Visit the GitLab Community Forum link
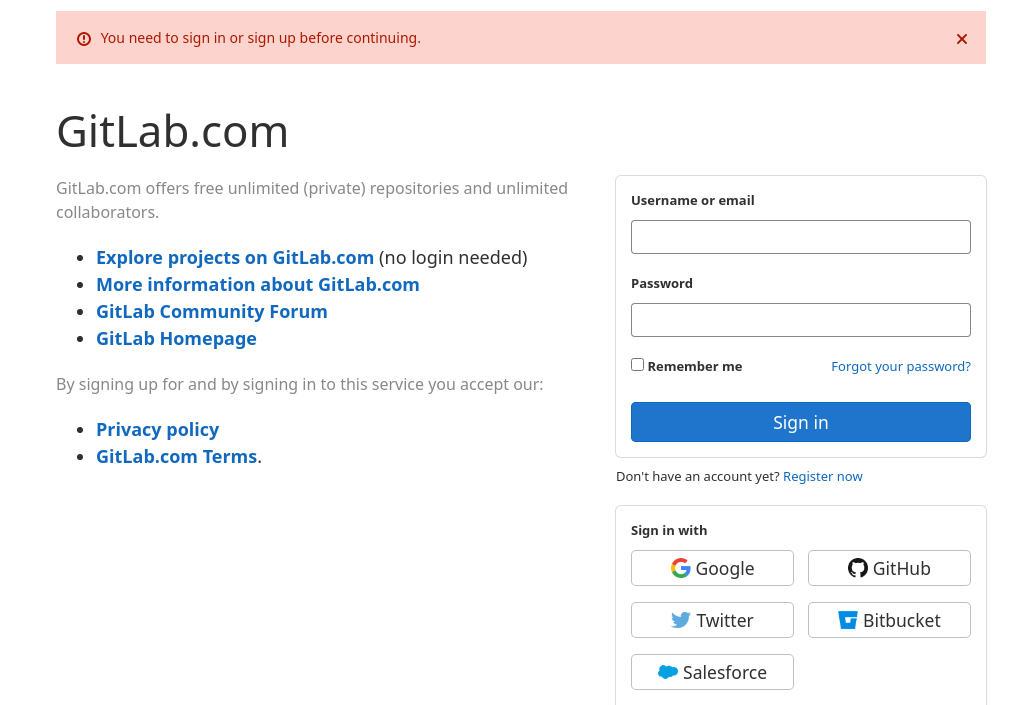This screenshot has width=1024, height=705. pos(212,311)
